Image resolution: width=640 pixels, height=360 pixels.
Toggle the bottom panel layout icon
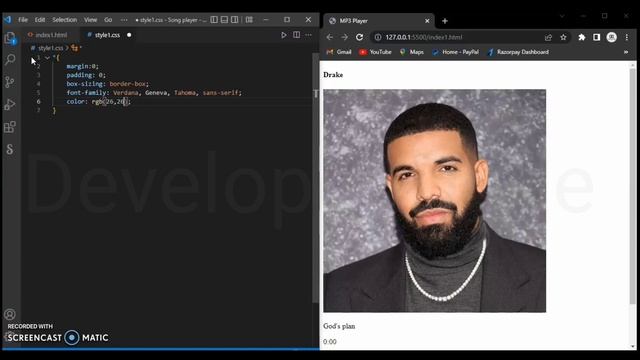tap(224, 20)
